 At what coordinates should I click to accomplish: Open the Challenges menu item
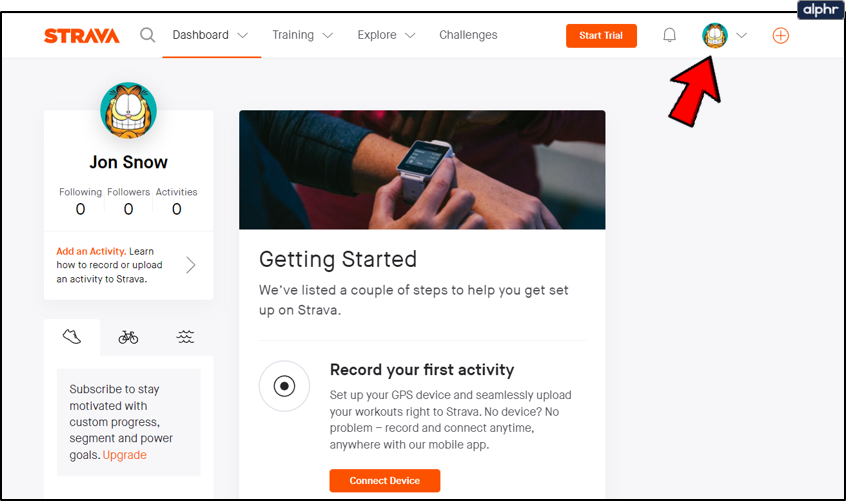(468, 35)
